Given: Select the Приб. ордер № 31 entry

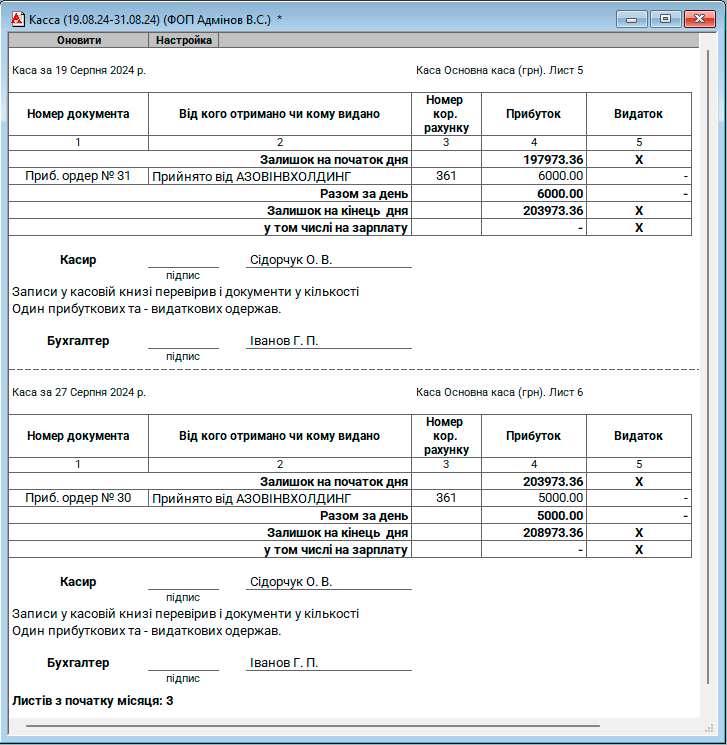Looking at the screenshot, I should 78,176.
